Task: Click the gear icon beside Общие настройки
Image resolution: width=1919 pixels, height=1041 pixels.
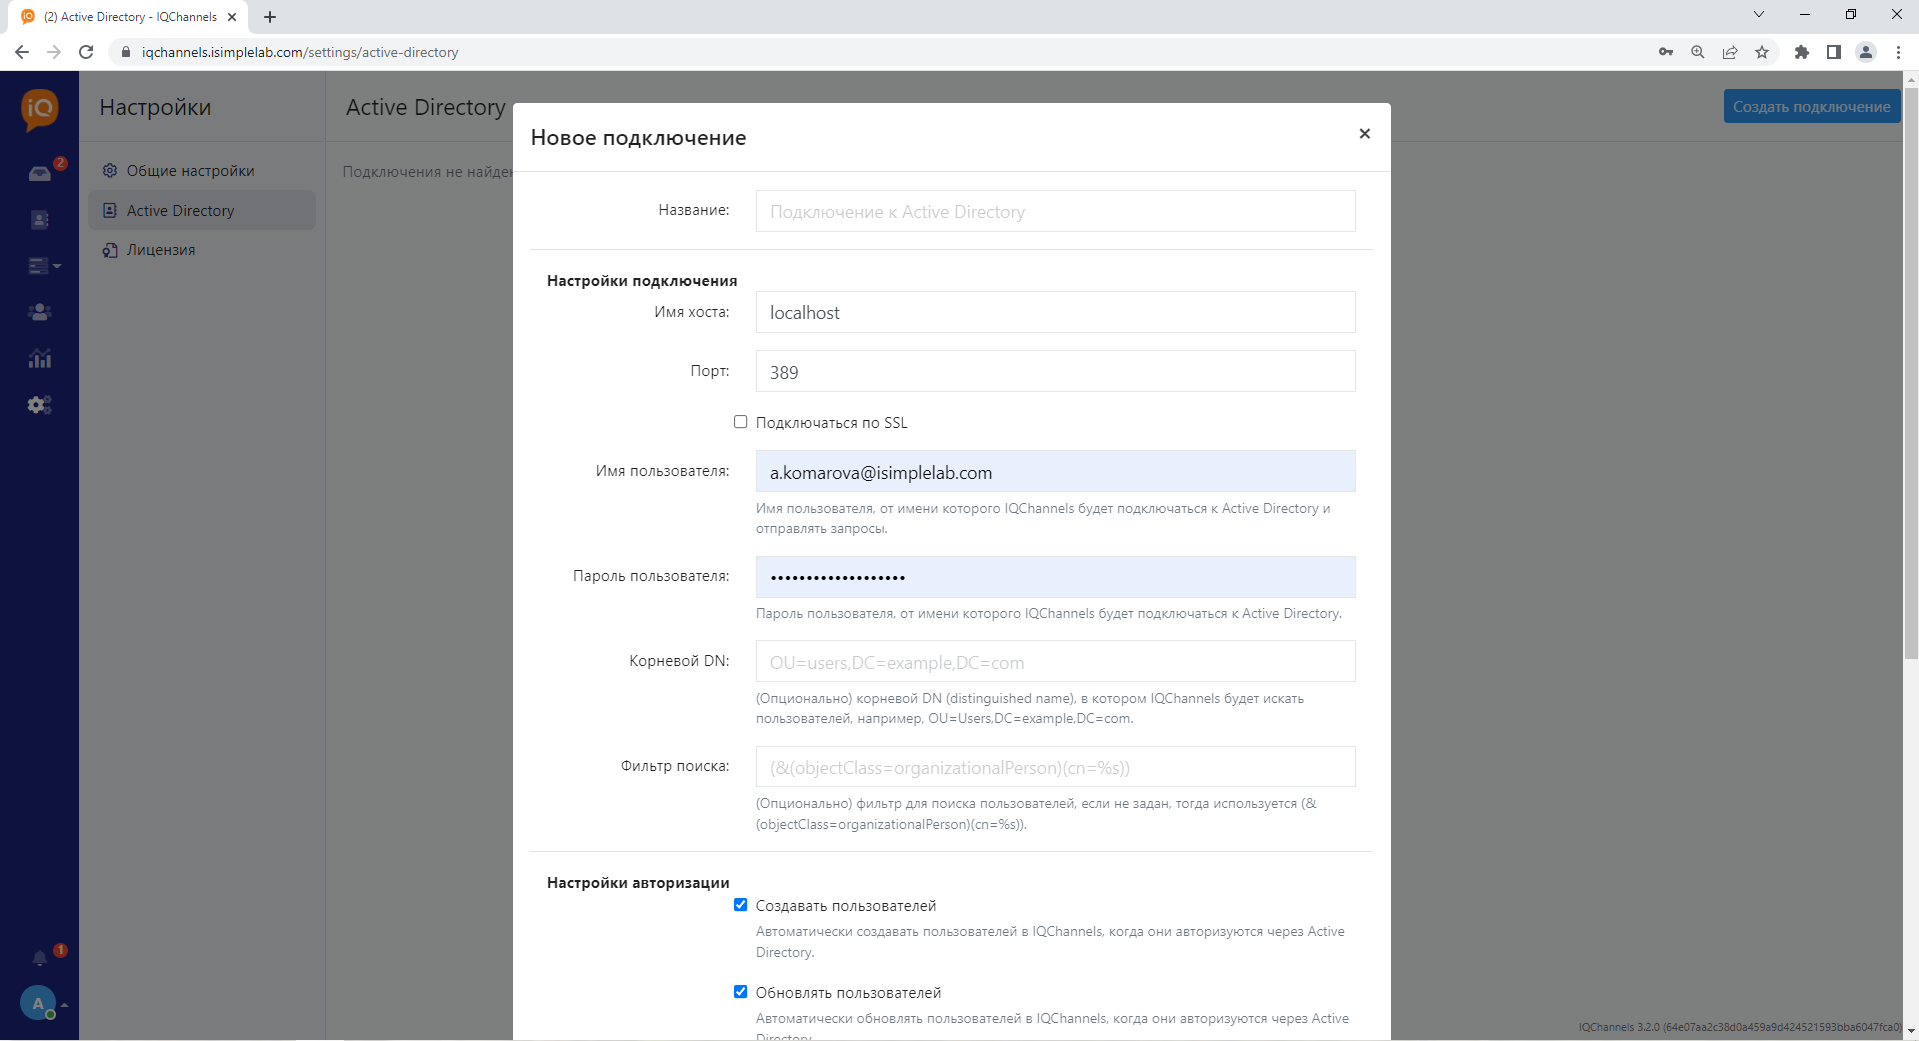Action: 110,171
